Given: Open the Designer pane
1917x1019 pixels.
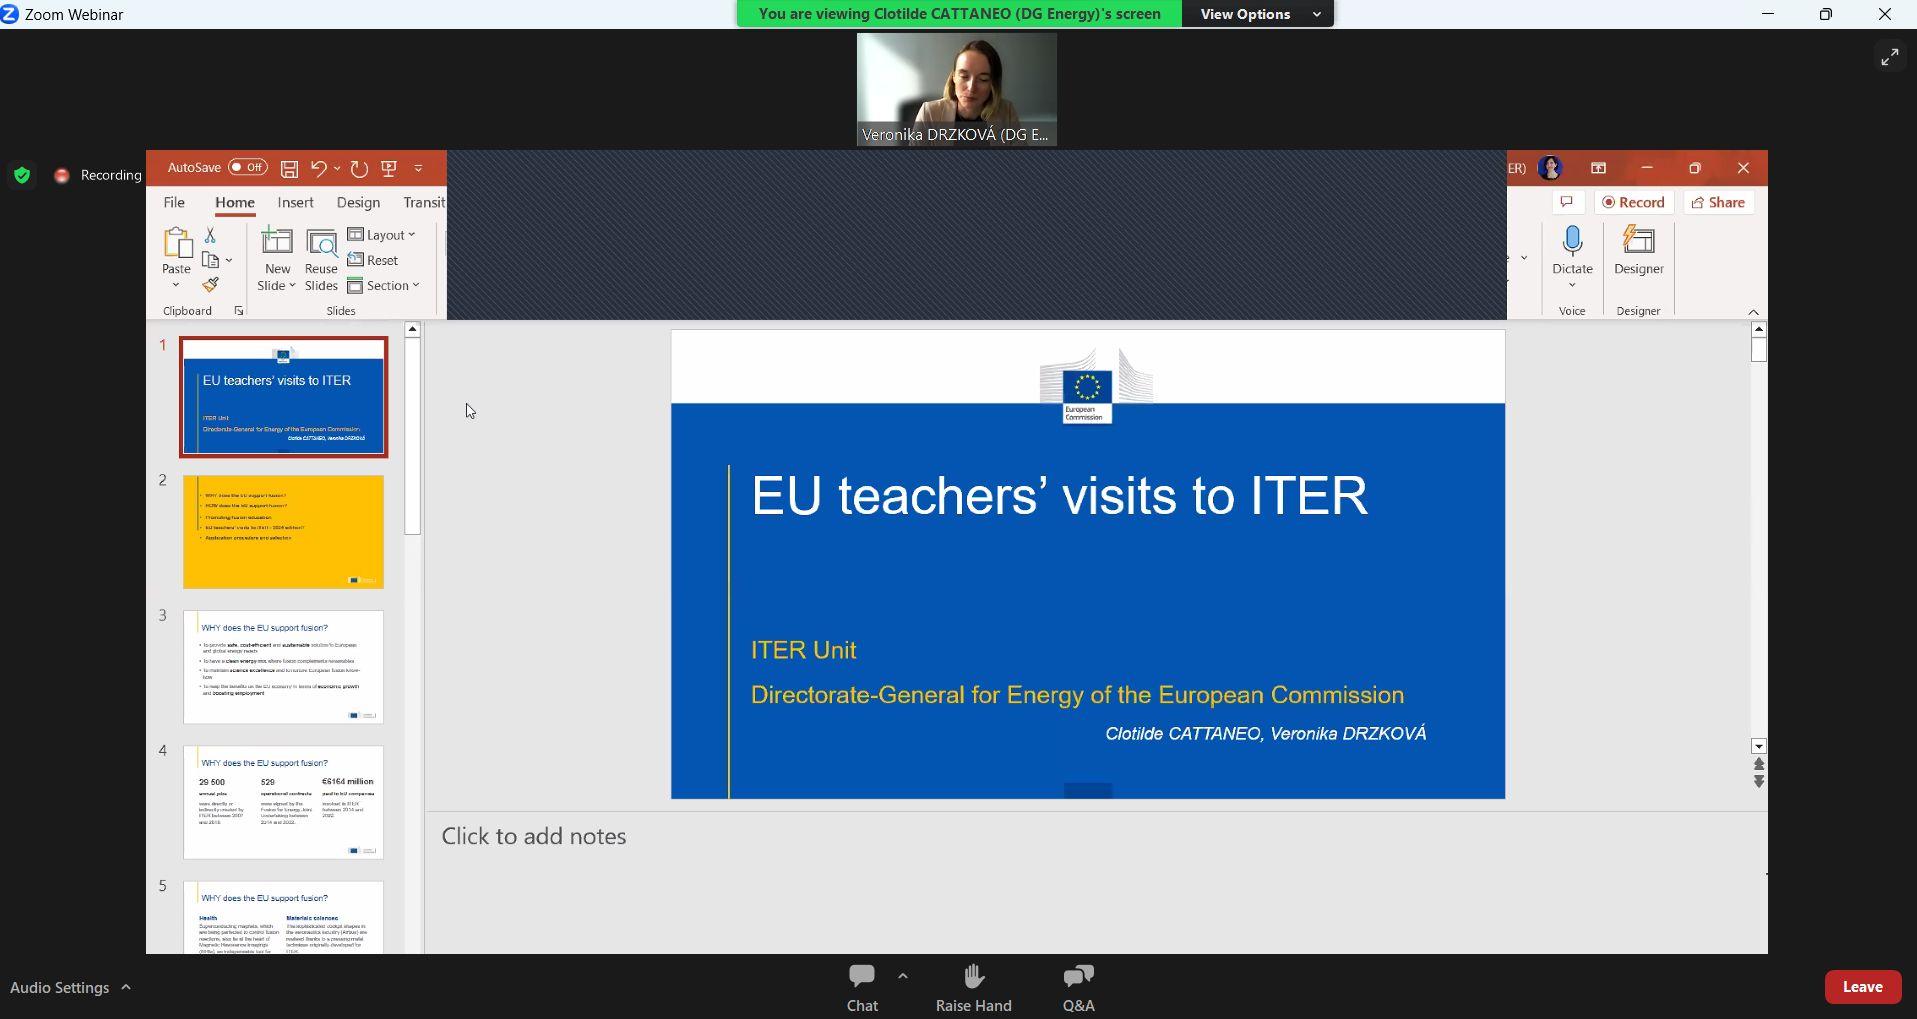Looking at the screenshot, I should point(1639,251).
